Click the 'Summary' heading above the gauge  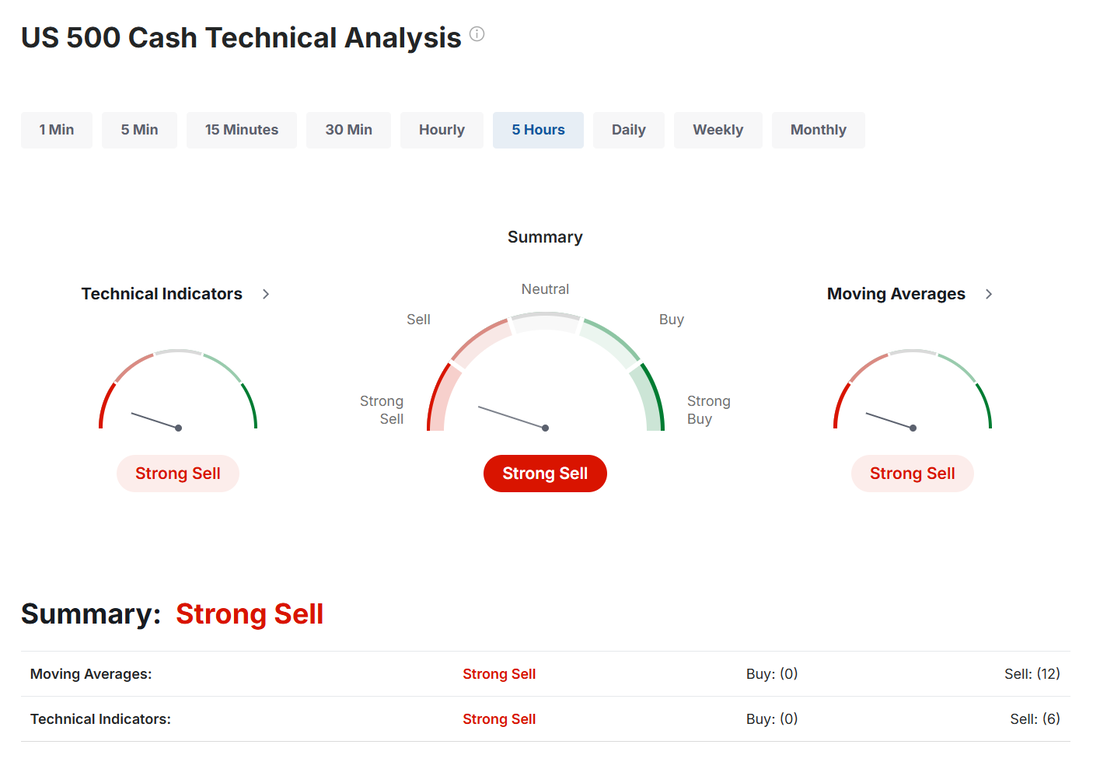(x=545, y=237)
